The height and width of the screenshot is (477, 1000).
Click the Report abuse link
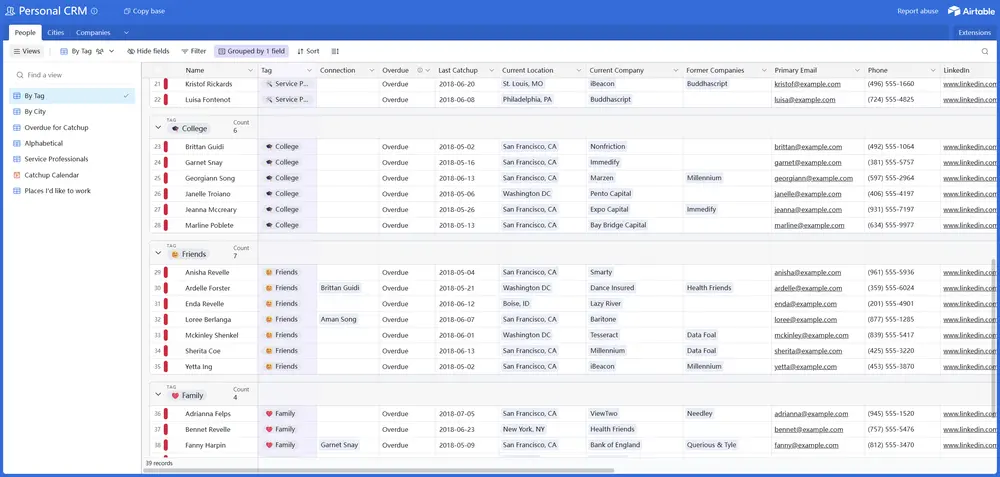[x=916, y=11]
